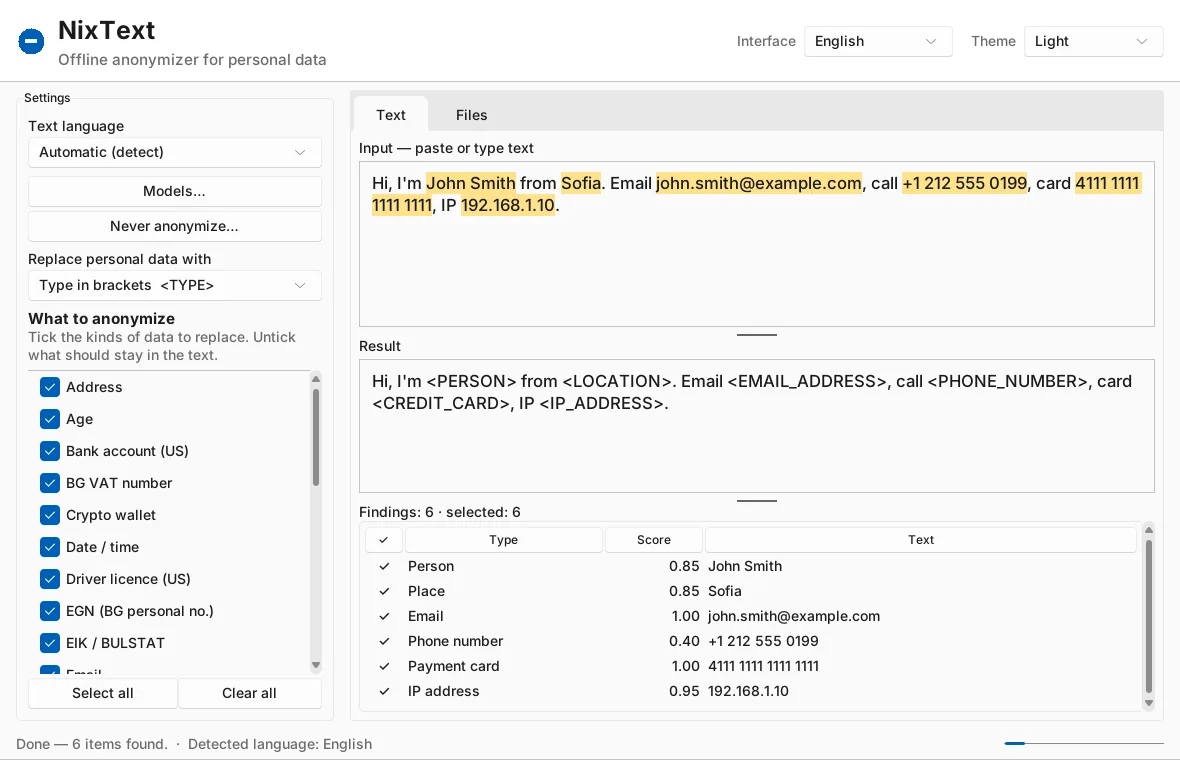Open the Theme dropdown set to Light
Screen dimensions: 1180x760
pos(1093,41)
